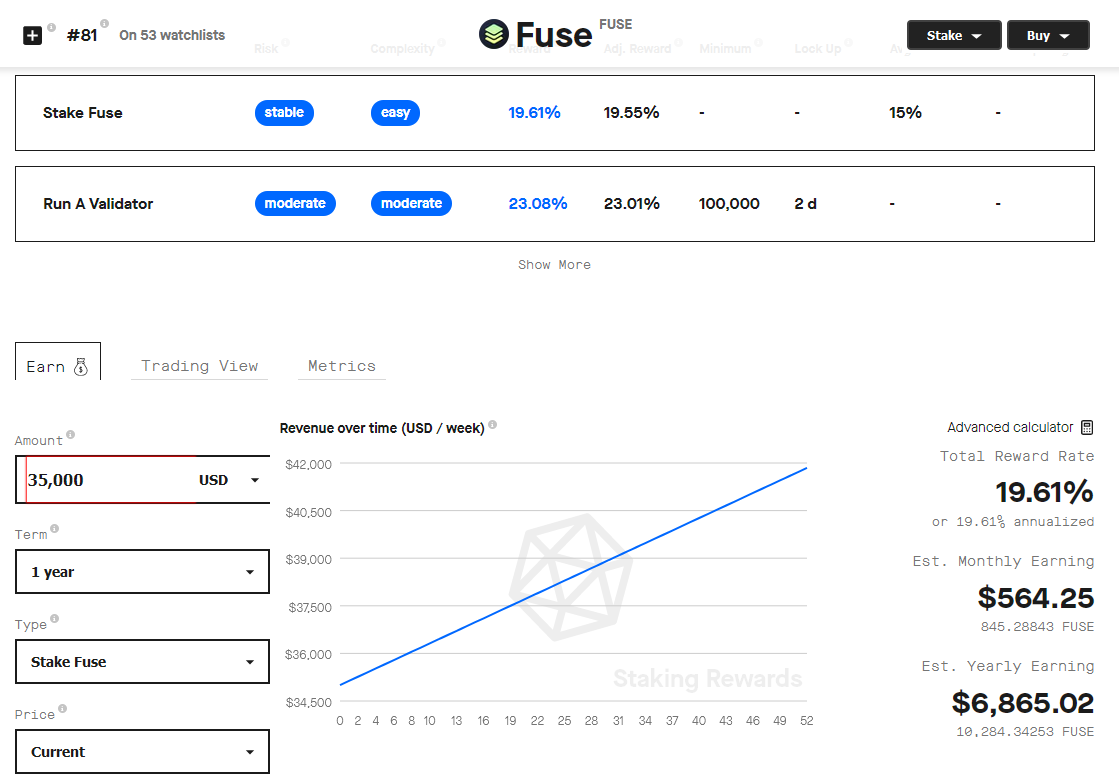The image size is (1119, 783).
Task: Click the info icon beside rank #81
Action: pyautogui.click(x=105, y=24)
